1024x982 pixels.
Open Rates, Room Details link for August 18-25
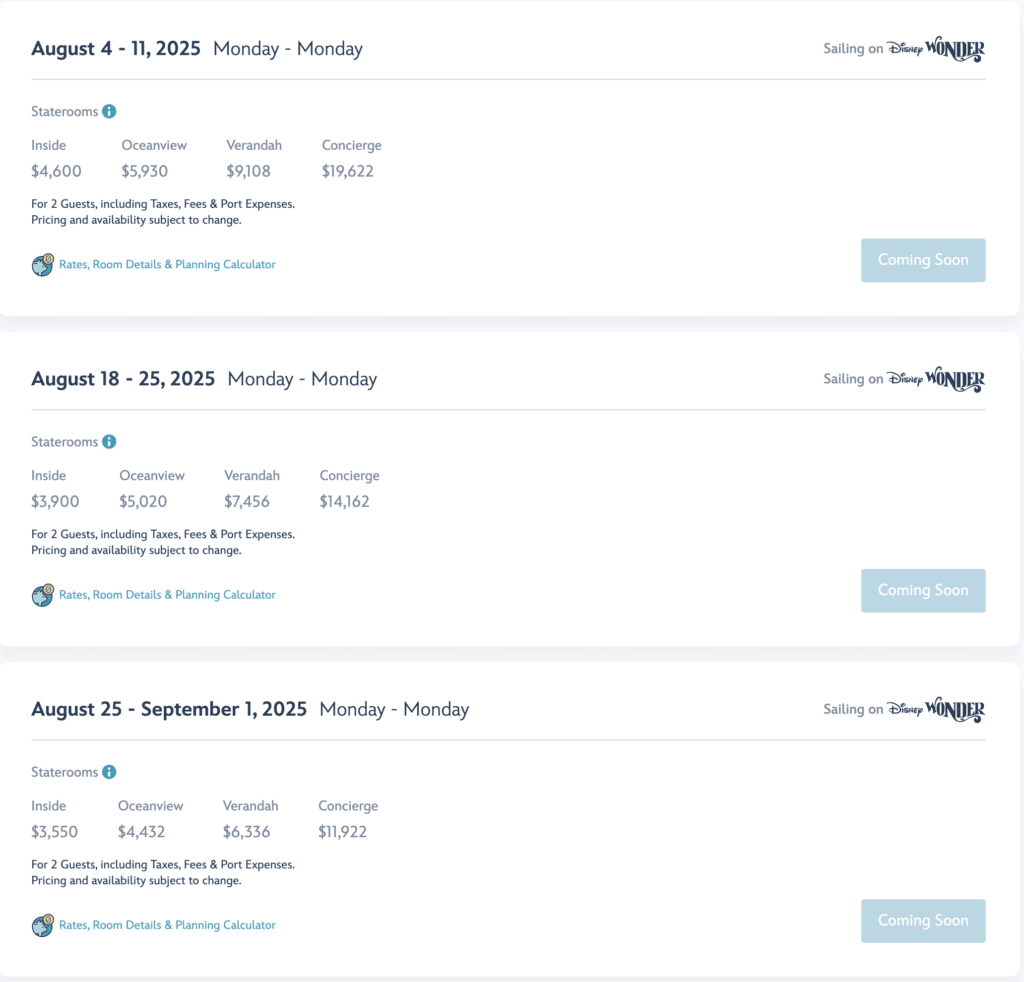point(167,595)
